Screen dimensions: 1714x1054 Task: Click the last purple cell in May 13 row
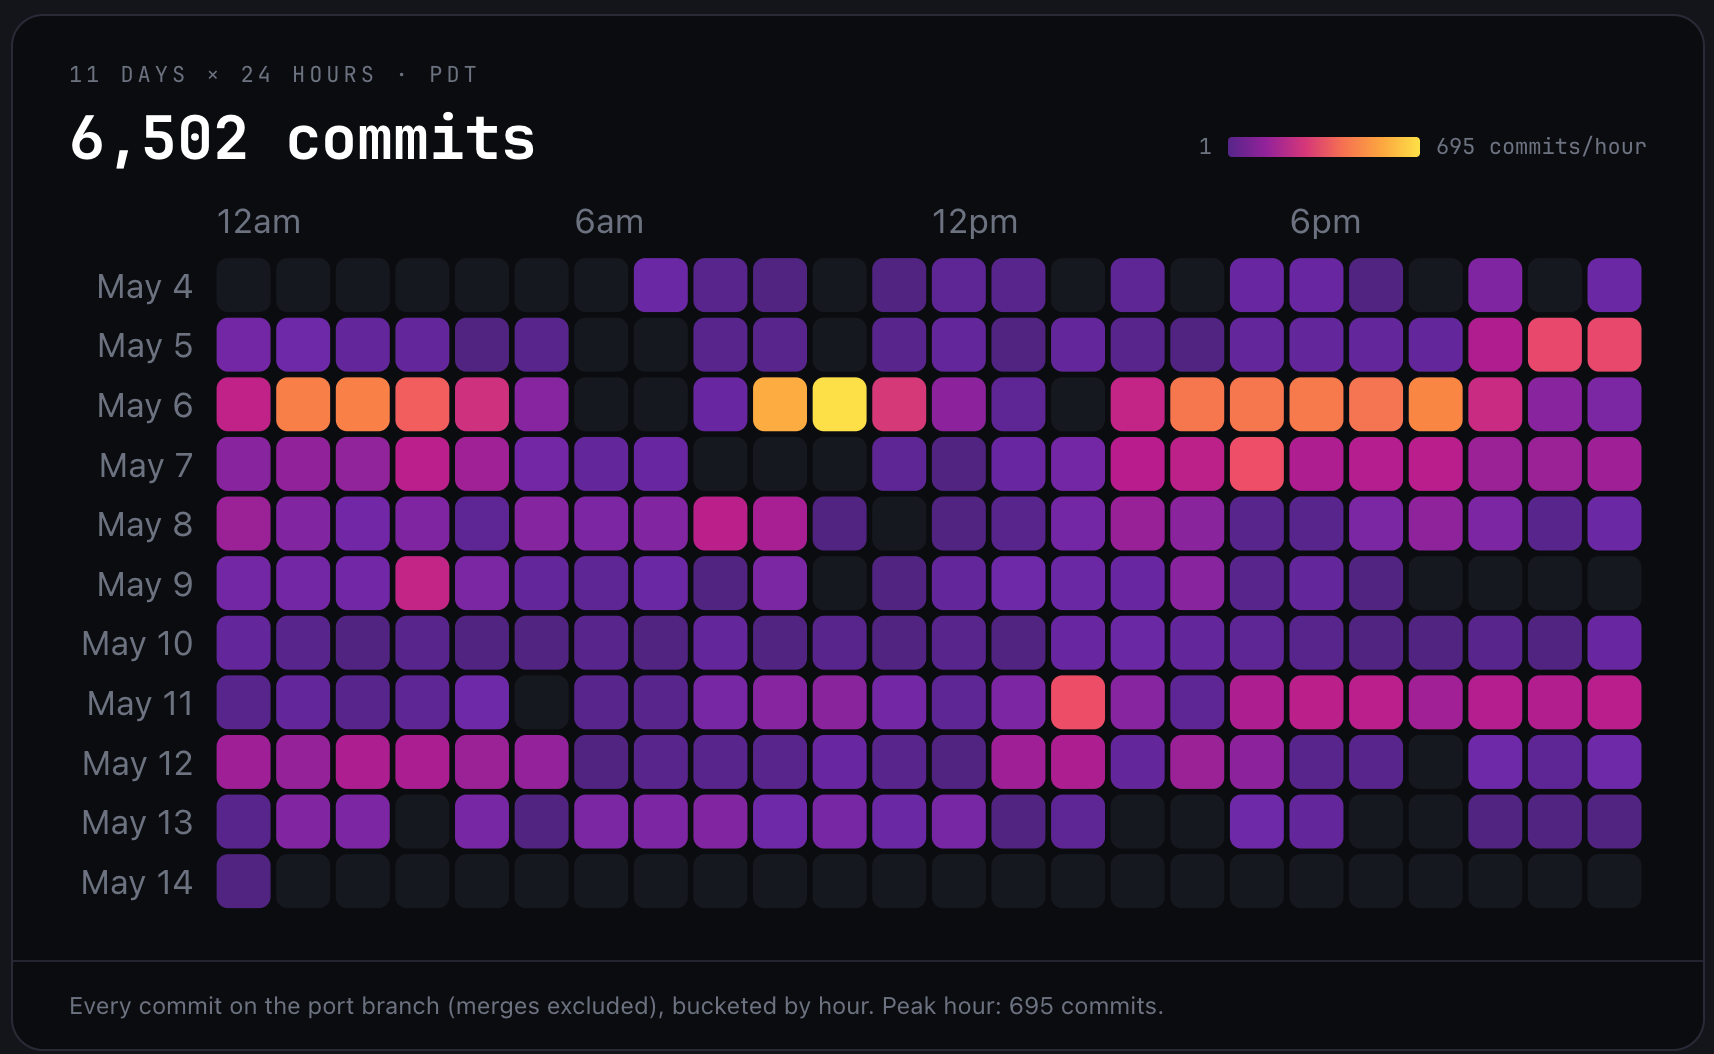(1614, 821)
